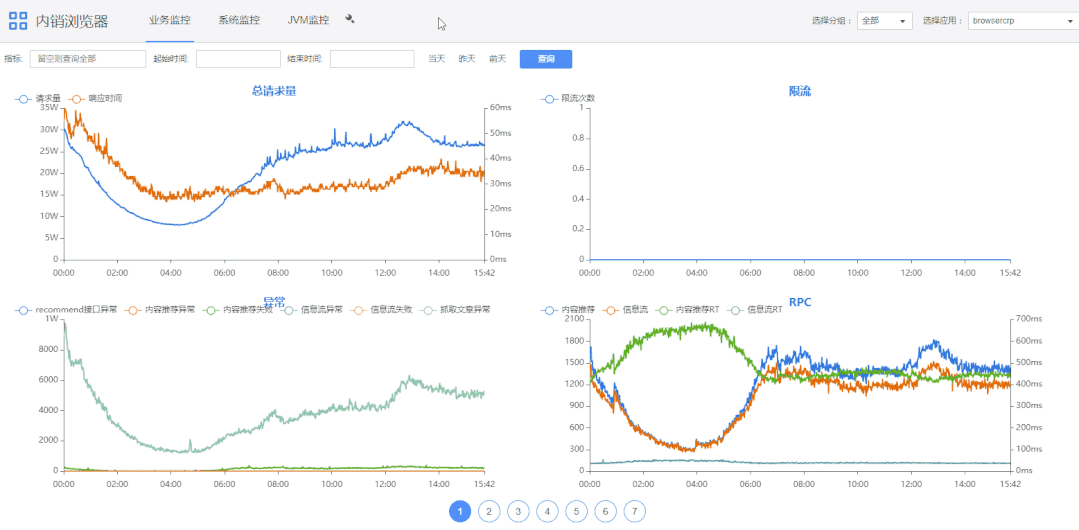The image size is (1079, 530).
Task: Click the 起始时间 date picker field
Action: [x=236, y=59]
